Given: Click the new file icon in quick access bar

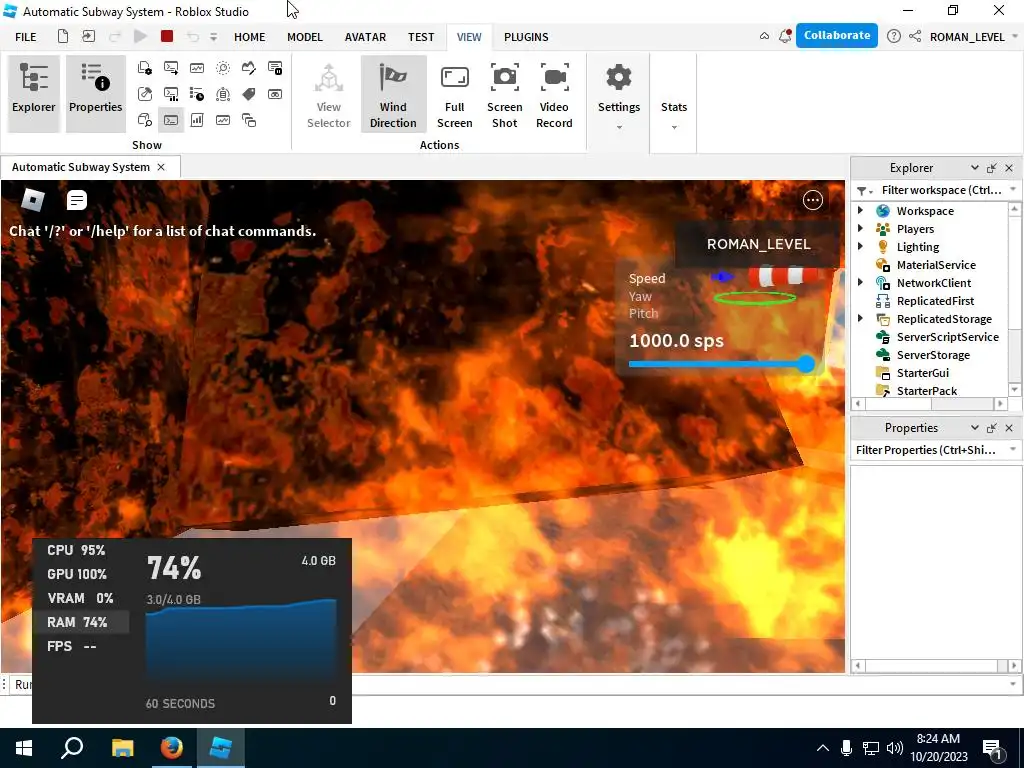Looking at the screenshot, I should [63, 36].
